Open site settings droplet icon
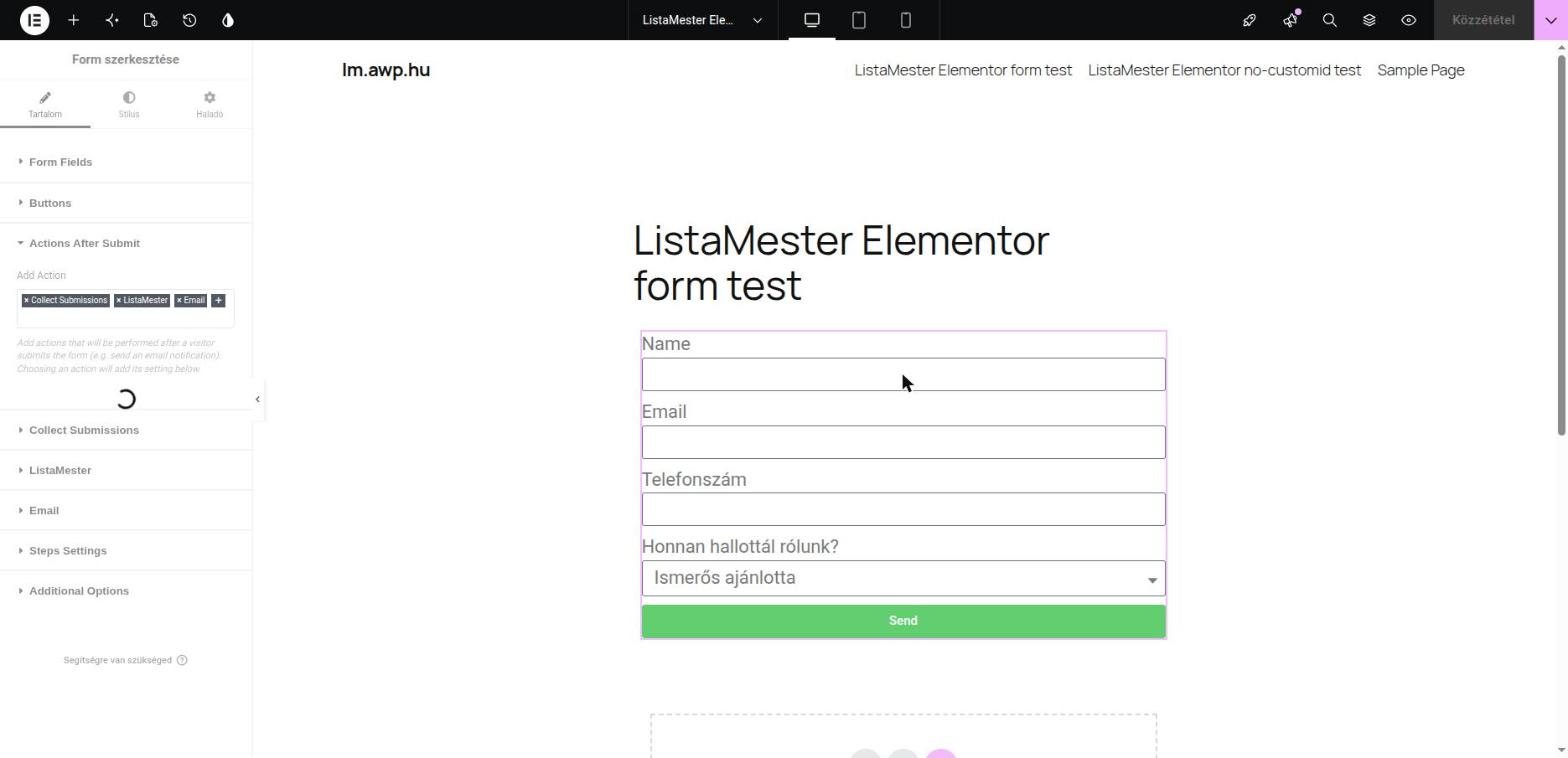The height and width of the screenshot is (758, 1568). click(228, 20)
